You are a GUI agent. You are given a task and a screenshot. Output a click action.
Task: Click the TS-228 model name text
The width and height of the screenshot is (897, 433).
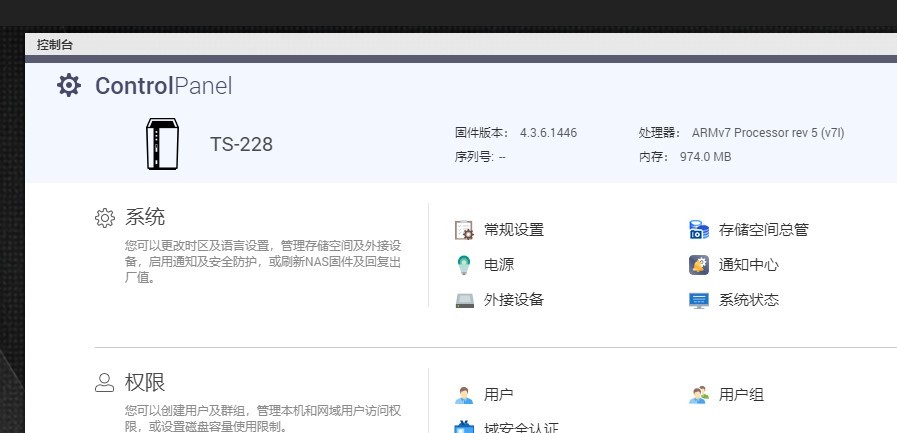pyautogui.click(x=241, y=144)
